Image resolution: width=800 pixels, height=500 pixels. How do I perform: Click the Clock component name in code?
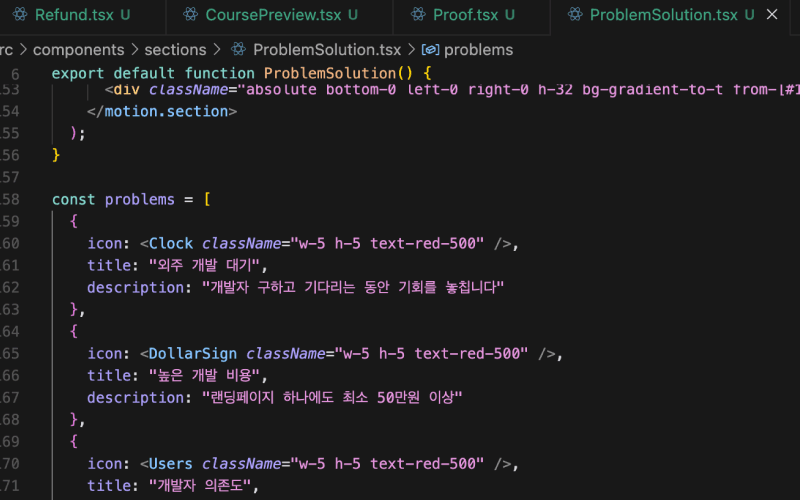[x=171, y=243]
